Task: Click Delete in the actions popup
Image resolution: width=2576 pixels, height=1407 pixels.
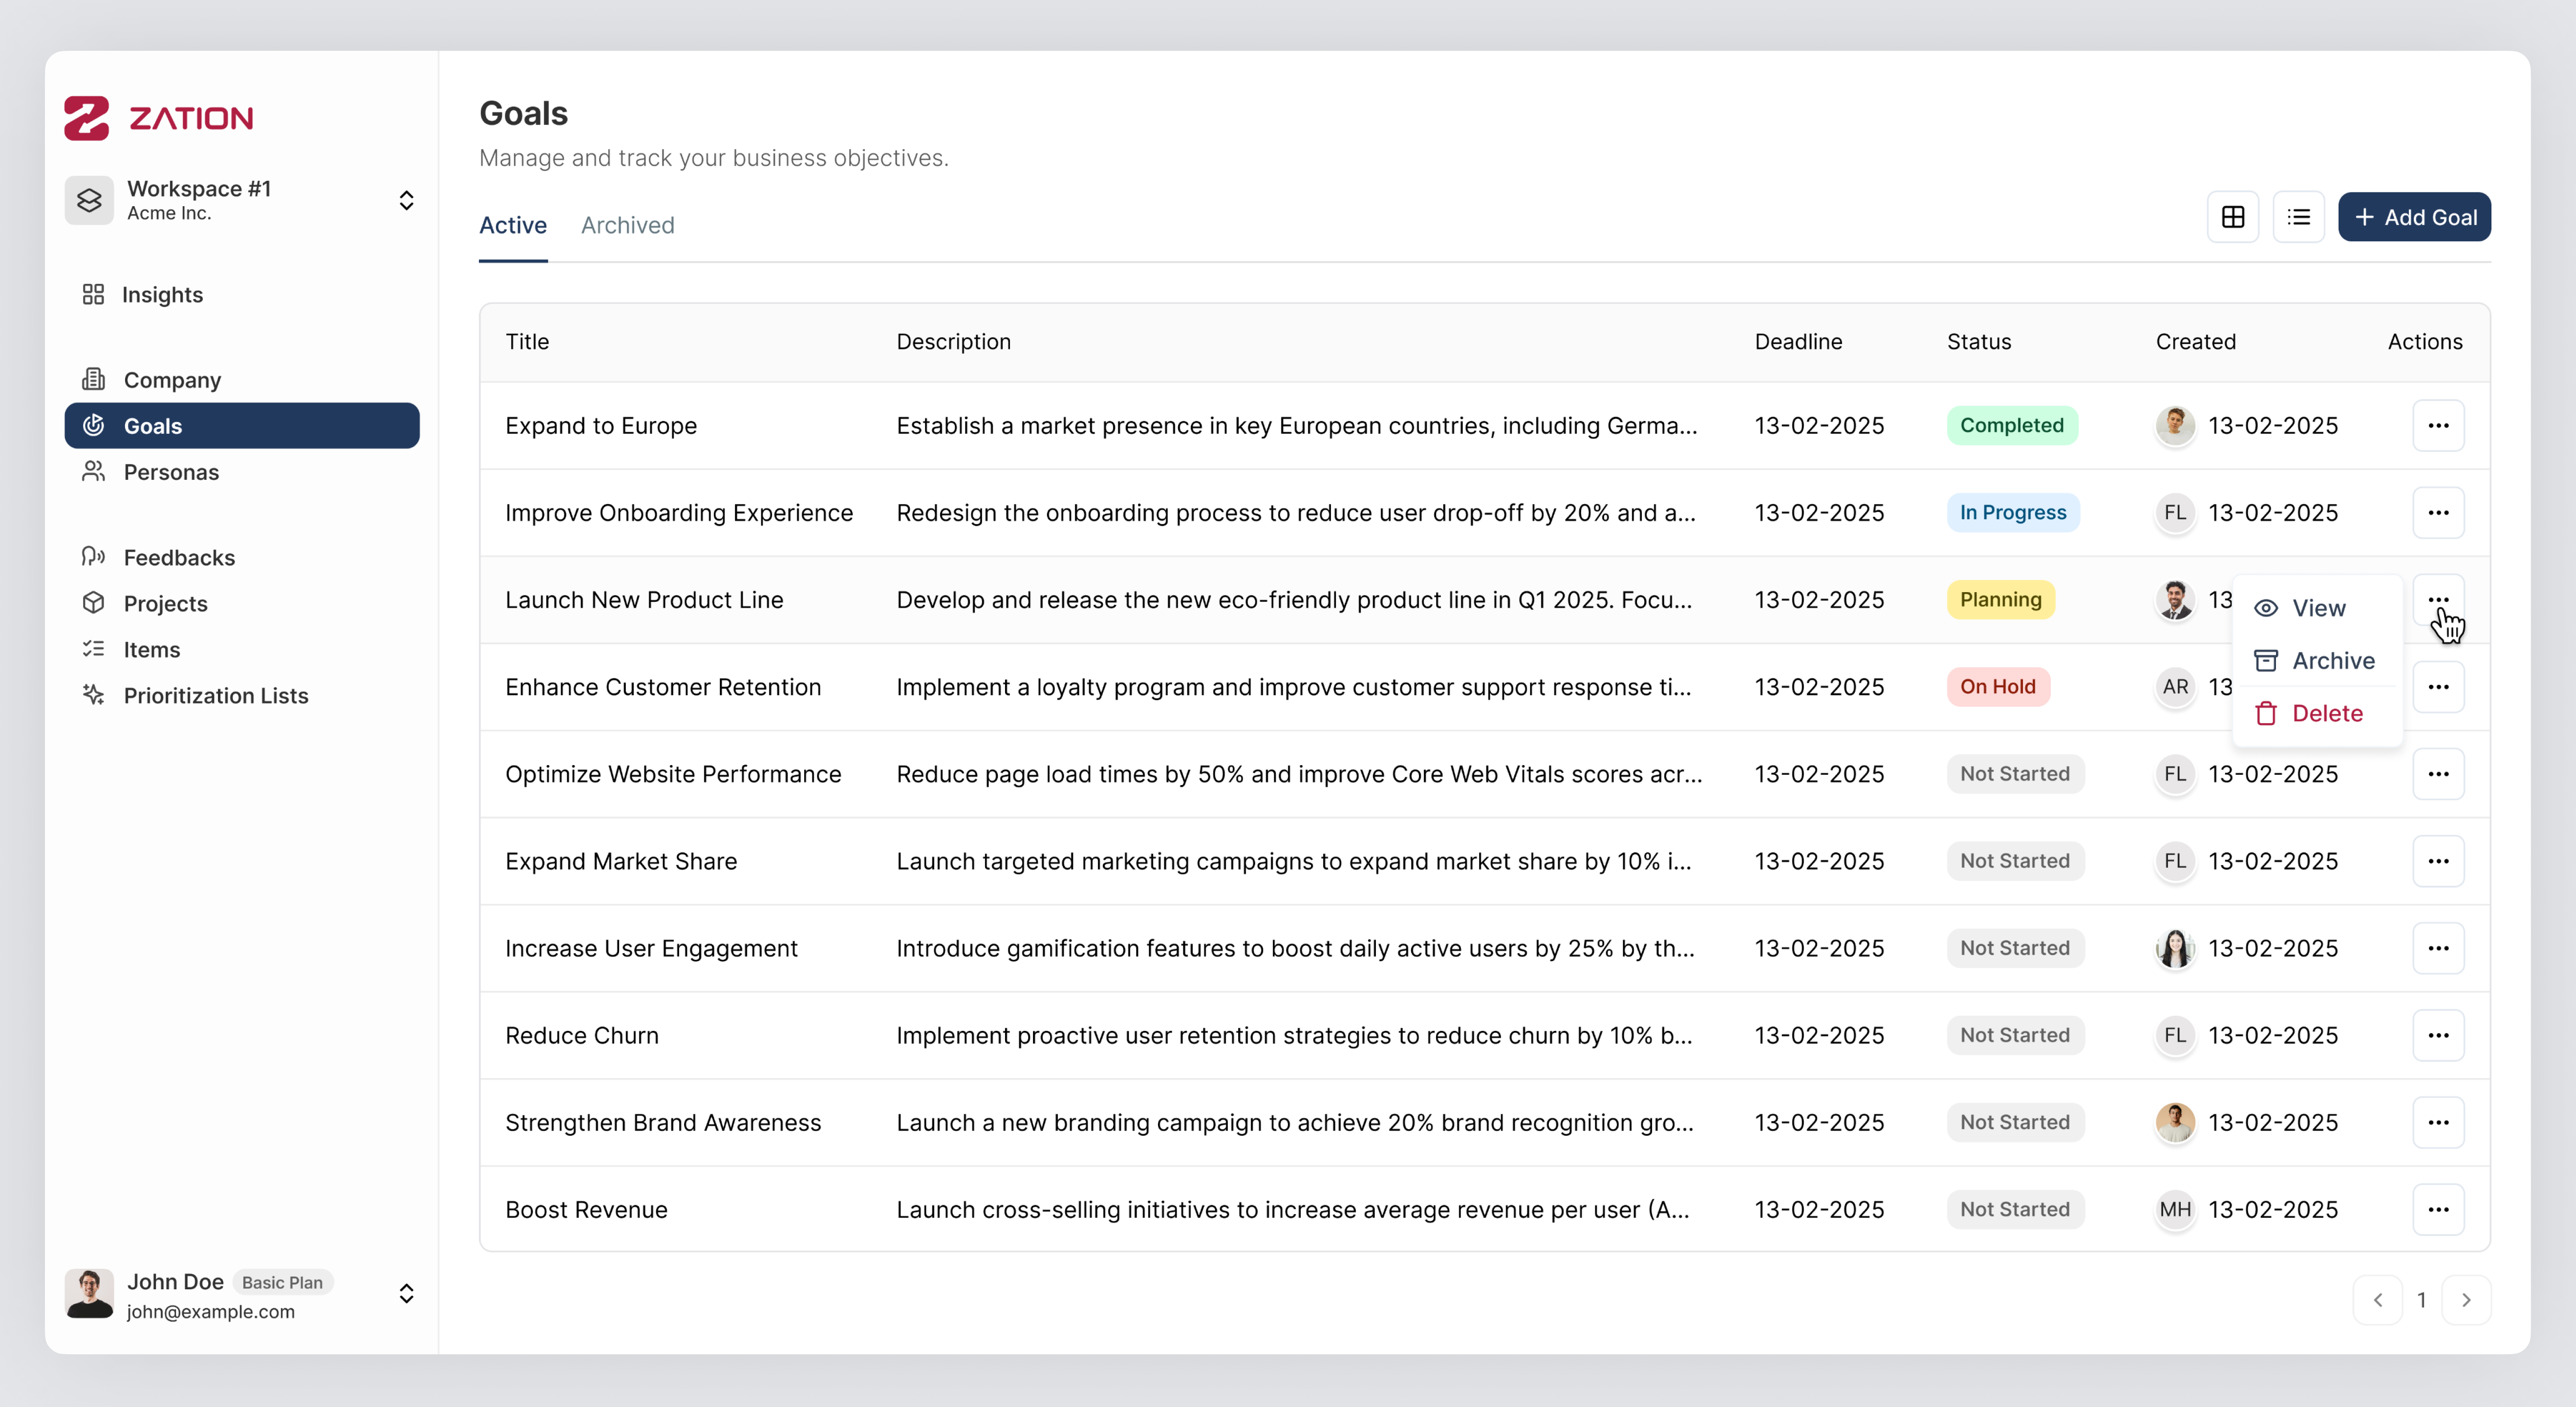Action: pos(2326,713)
